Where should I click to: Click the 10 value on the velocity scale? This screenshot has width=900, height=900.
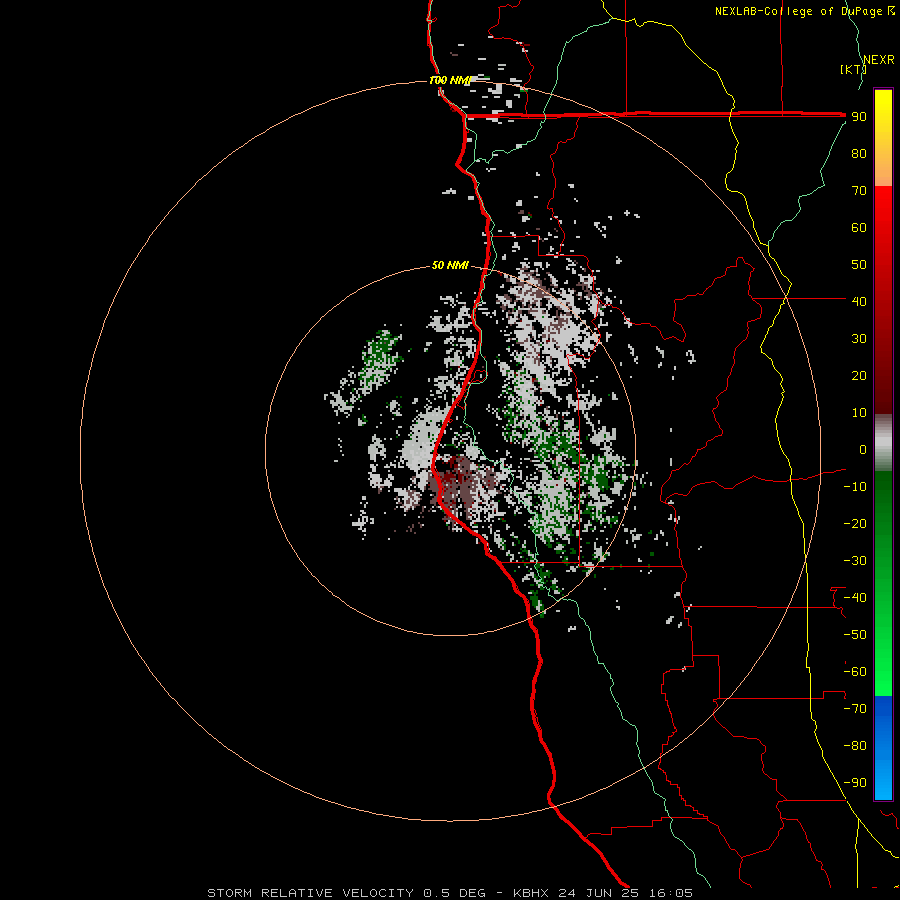tap(859, 413)
